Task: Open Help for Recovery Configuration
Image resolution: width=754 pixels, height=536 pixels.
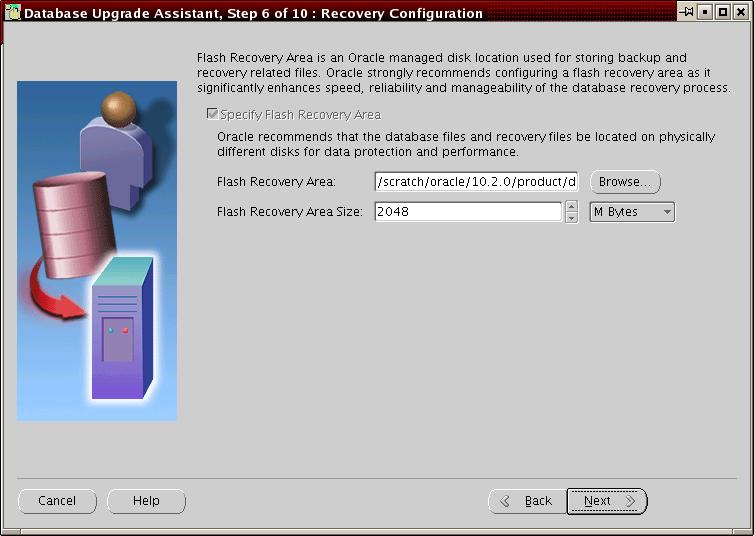Action: pos(146,501)
